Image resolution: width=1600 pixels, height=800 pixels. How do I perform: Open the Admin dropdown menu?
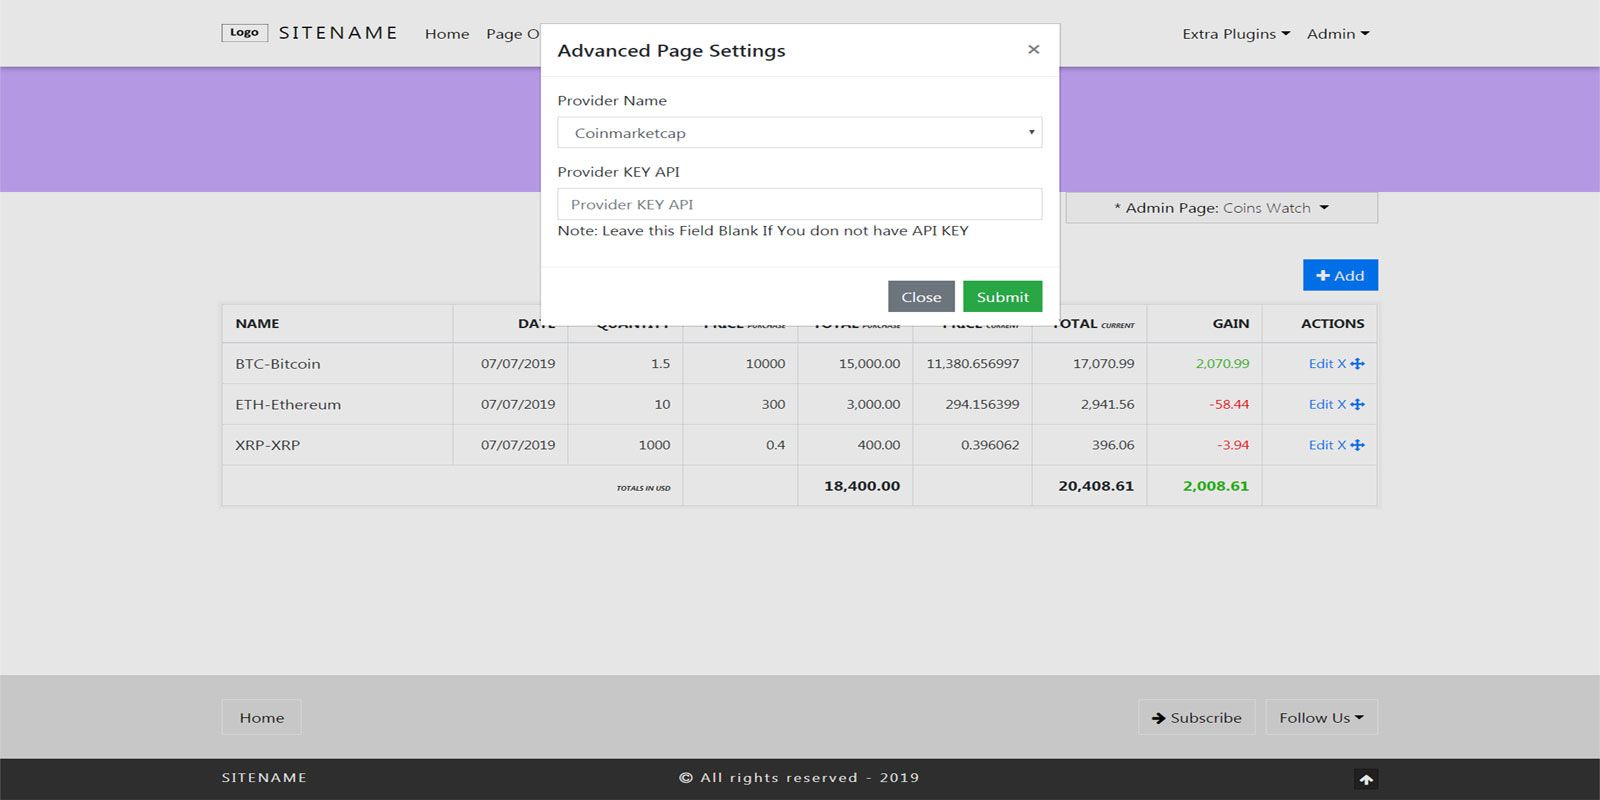pyautogui.click(x=1337, y=34)
